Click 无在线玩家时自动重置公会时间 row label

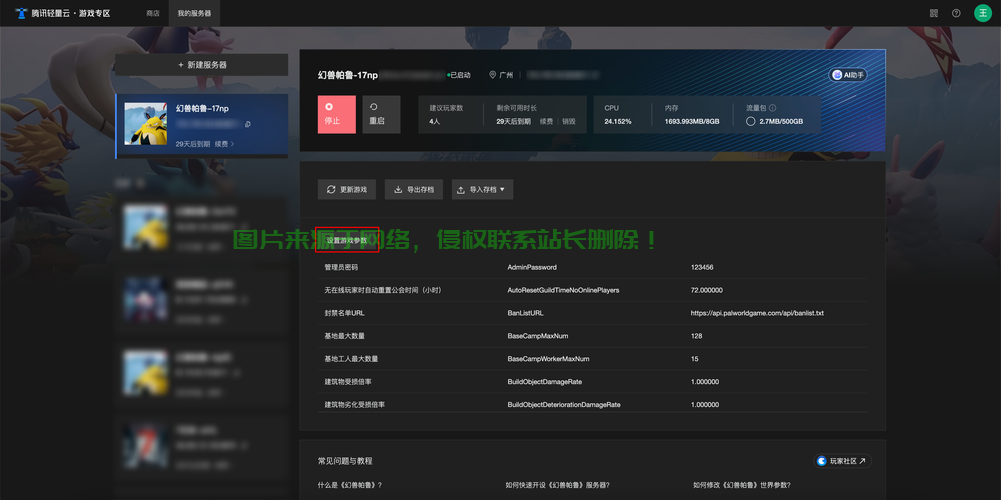click(x=383, y=290)
